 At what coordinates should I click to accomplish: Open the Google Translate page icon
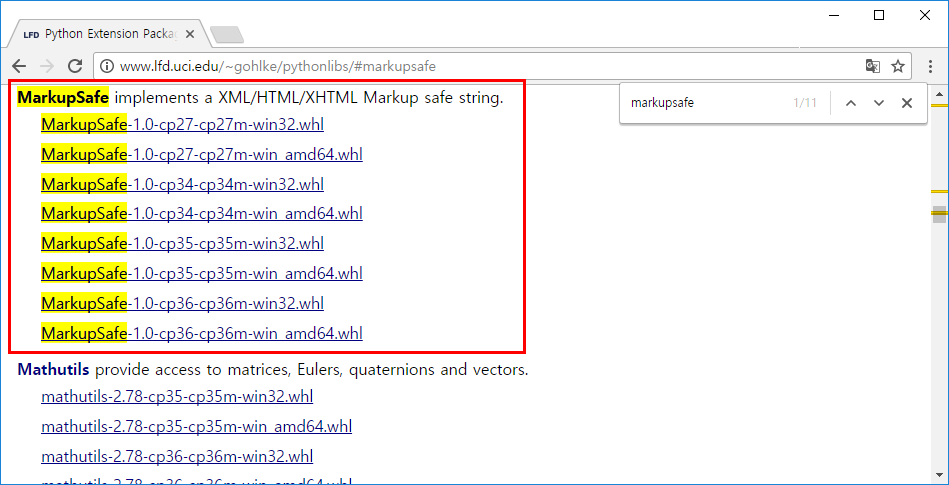pos(872,66)
